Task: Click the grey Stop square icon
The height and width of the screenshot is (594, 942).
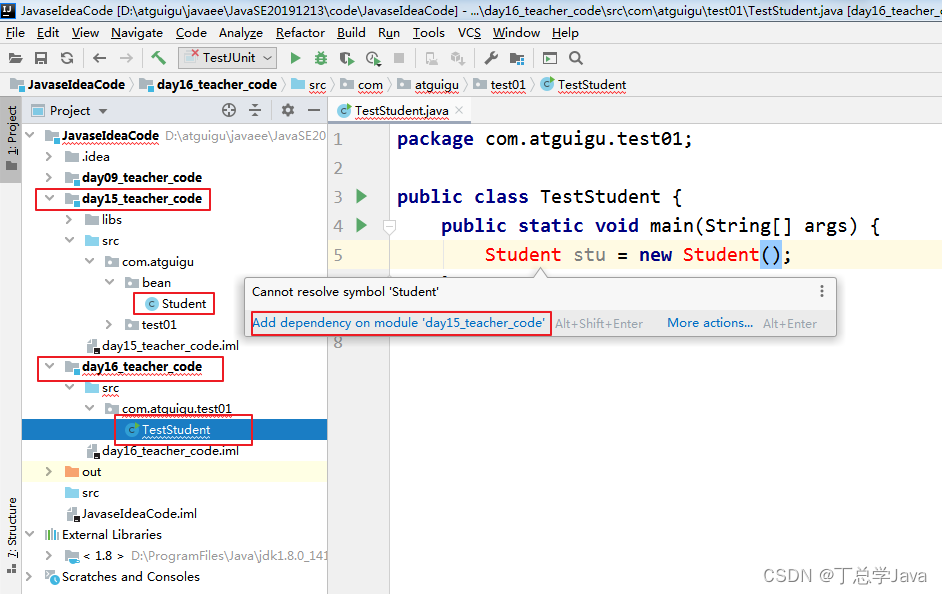Action: [399, 58]
